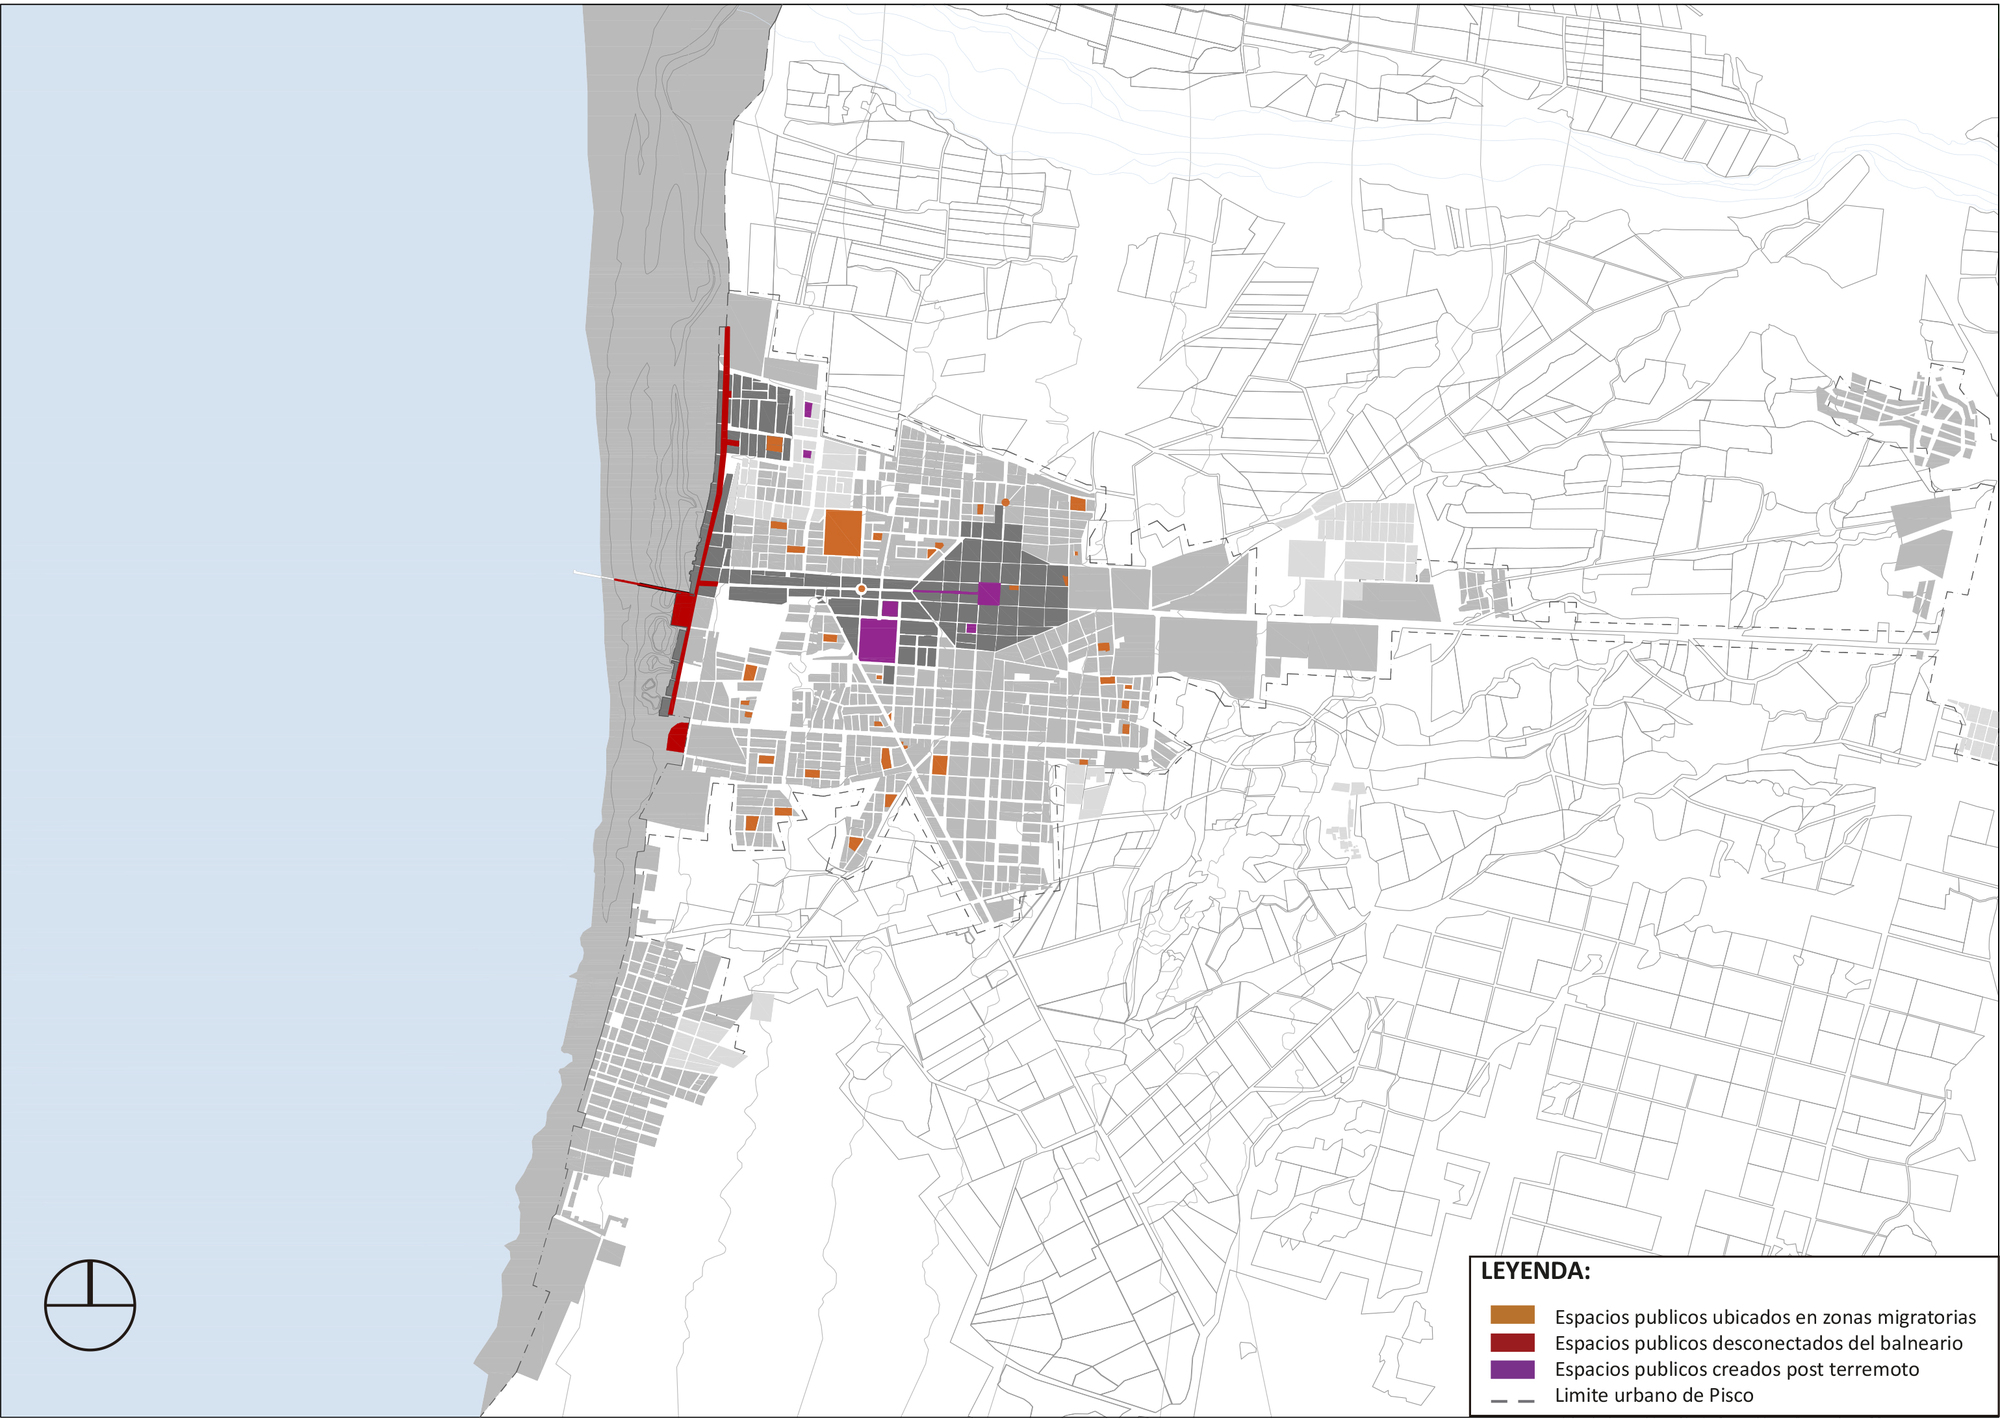
Task: Click the red rectangular block at the pier base
Action: pos(684,609)
